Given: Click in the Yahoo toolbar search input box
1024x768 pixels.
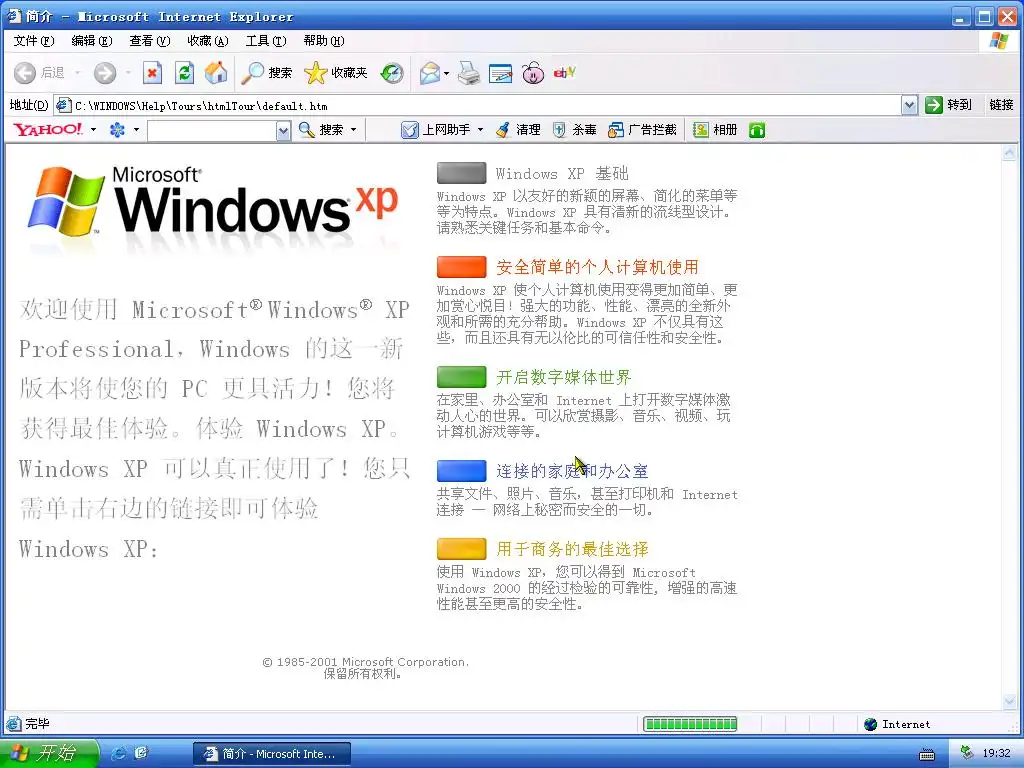Looking at the screenshot, I should 212,131.
